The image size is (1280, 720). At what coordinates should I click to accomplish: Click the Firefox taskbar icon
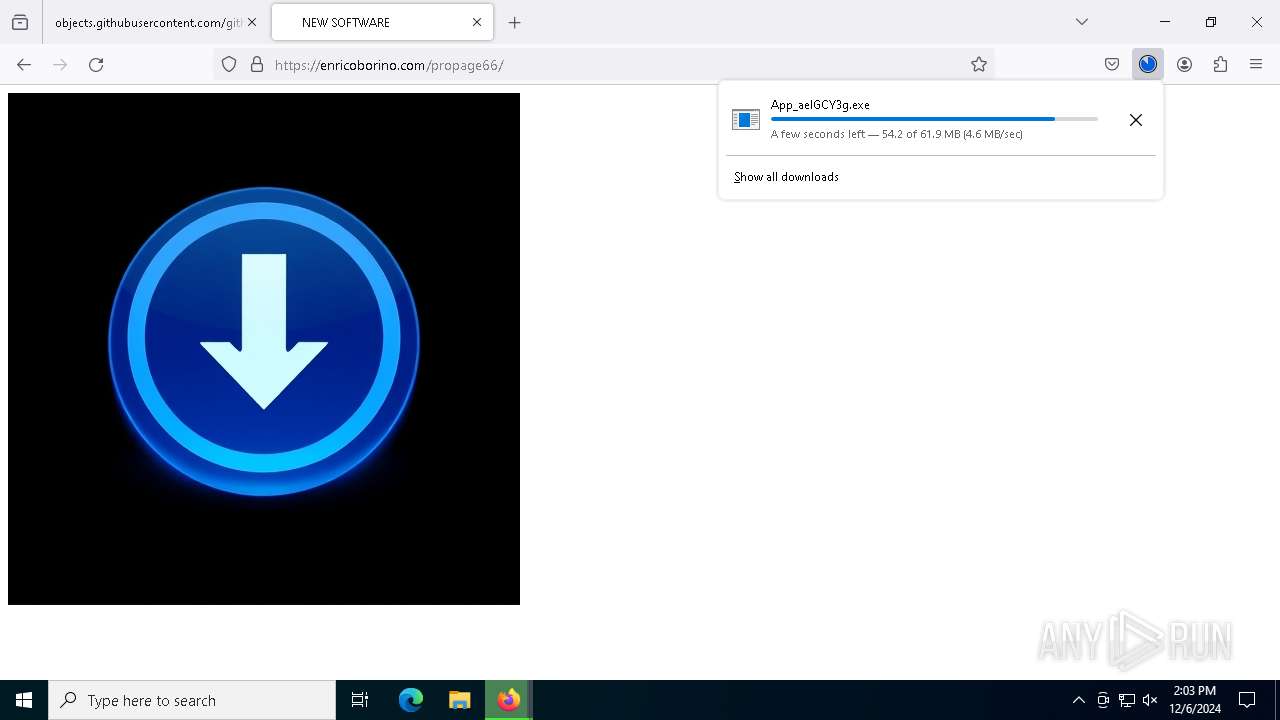click(x=509, y=700)
